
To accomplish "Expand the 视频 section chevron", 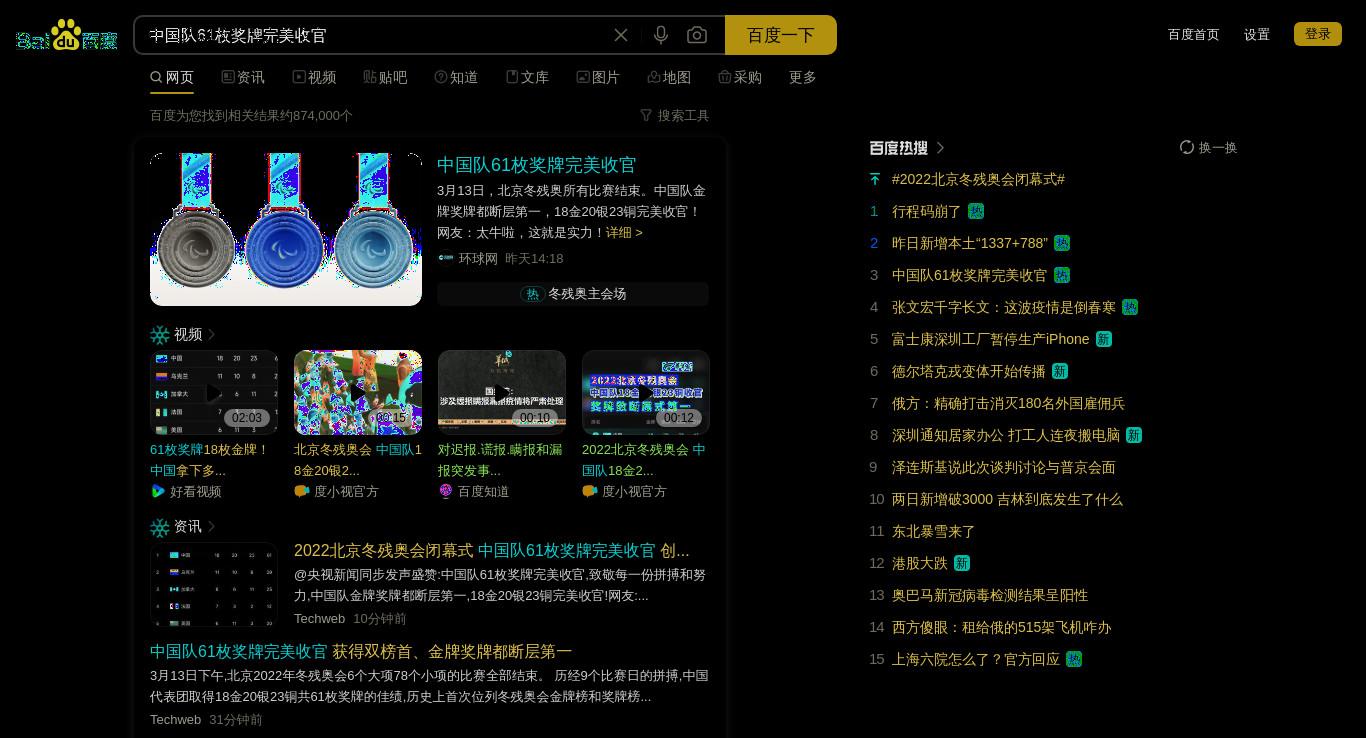I will click(x=211, y=334).
